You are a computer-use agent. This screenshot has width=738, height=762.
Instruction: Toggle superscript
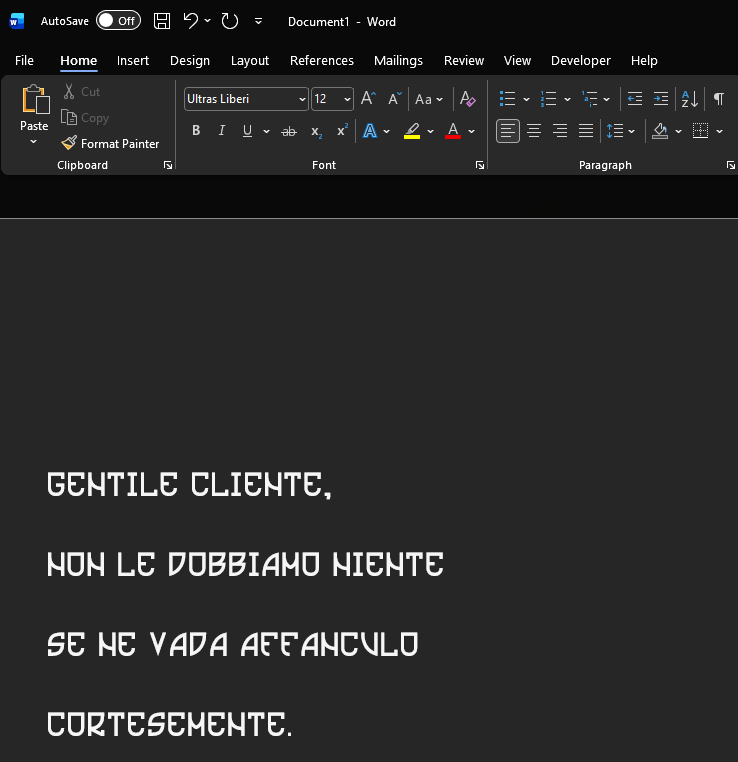coord(343,130)
